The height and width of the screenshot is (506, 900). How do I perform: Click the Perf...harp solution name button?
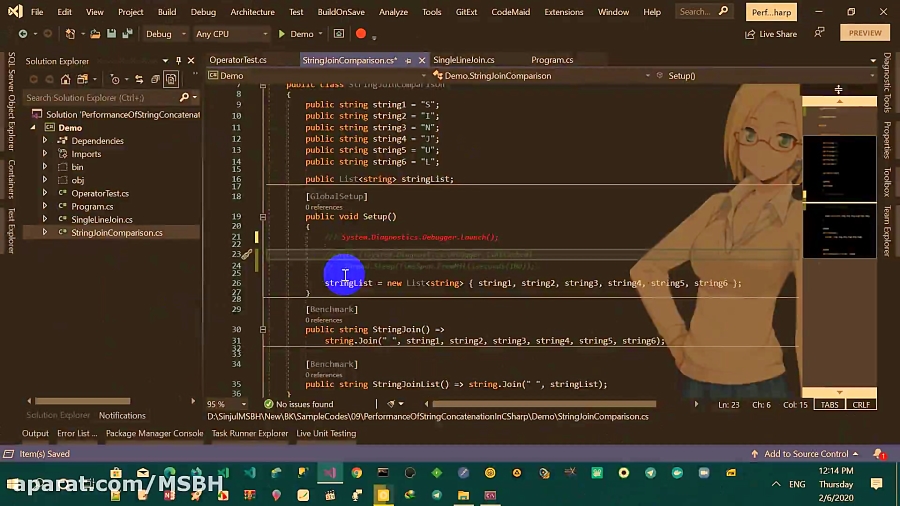pyautogui.click(x=771, y=12)
